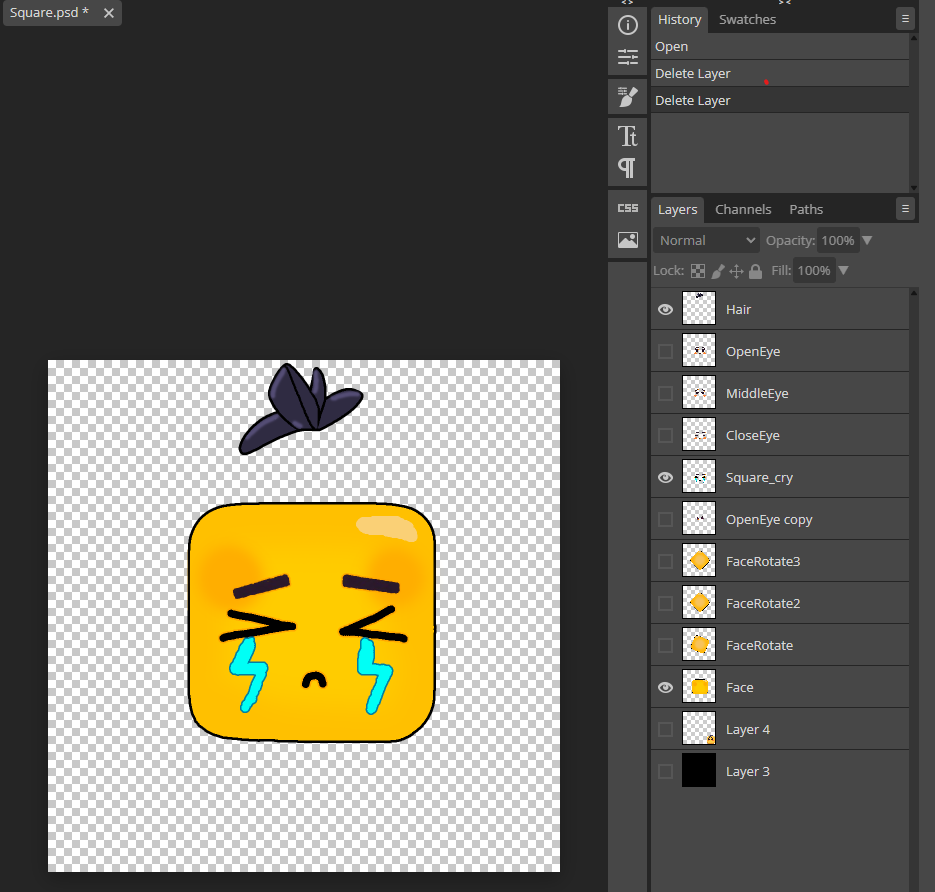Image resolution: width=935 pixels, height=892 pixels.
Task: Switch to the History tab
Action: (x=679, y=20)
